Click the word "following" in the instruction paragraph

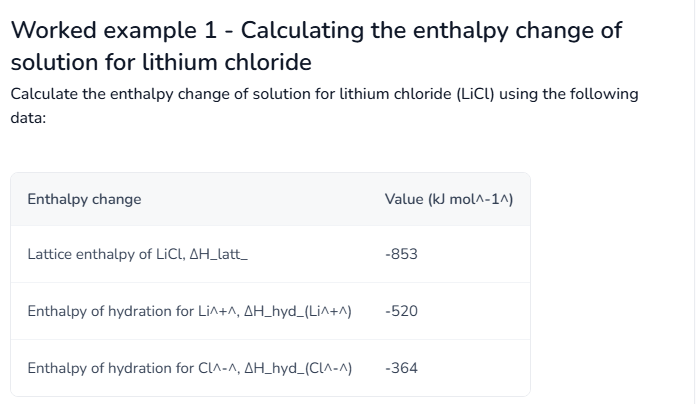click(x=602, y=94)
